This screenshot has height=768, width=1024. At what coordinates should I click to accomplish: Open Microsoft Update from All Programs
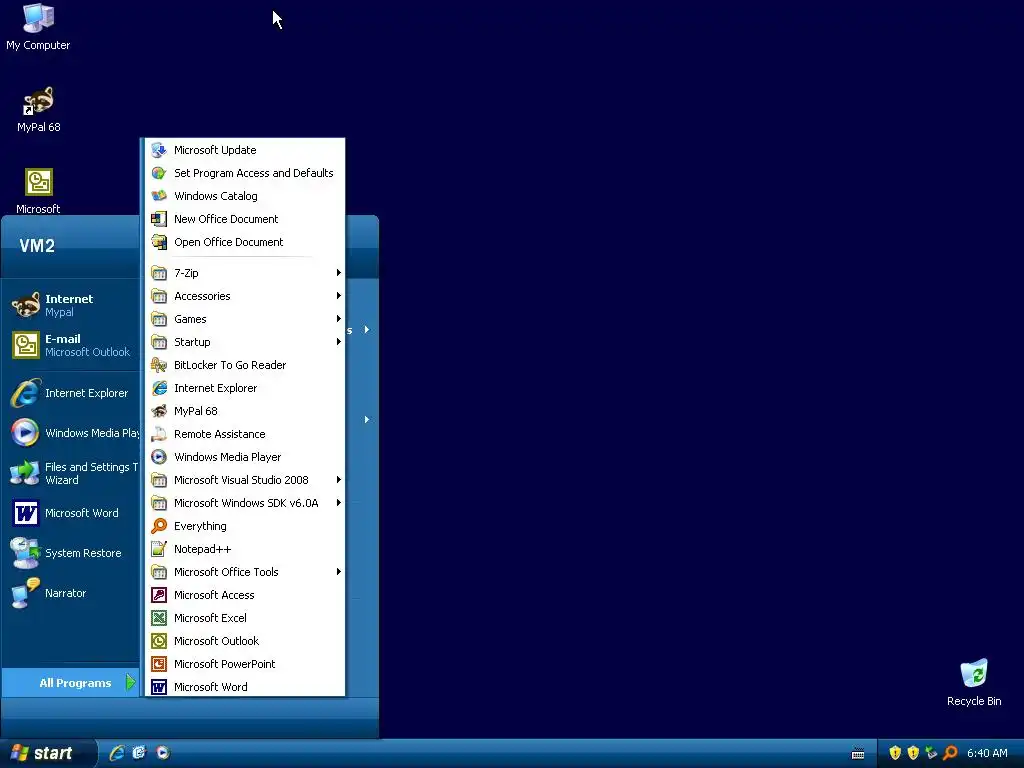coord(244,150)
